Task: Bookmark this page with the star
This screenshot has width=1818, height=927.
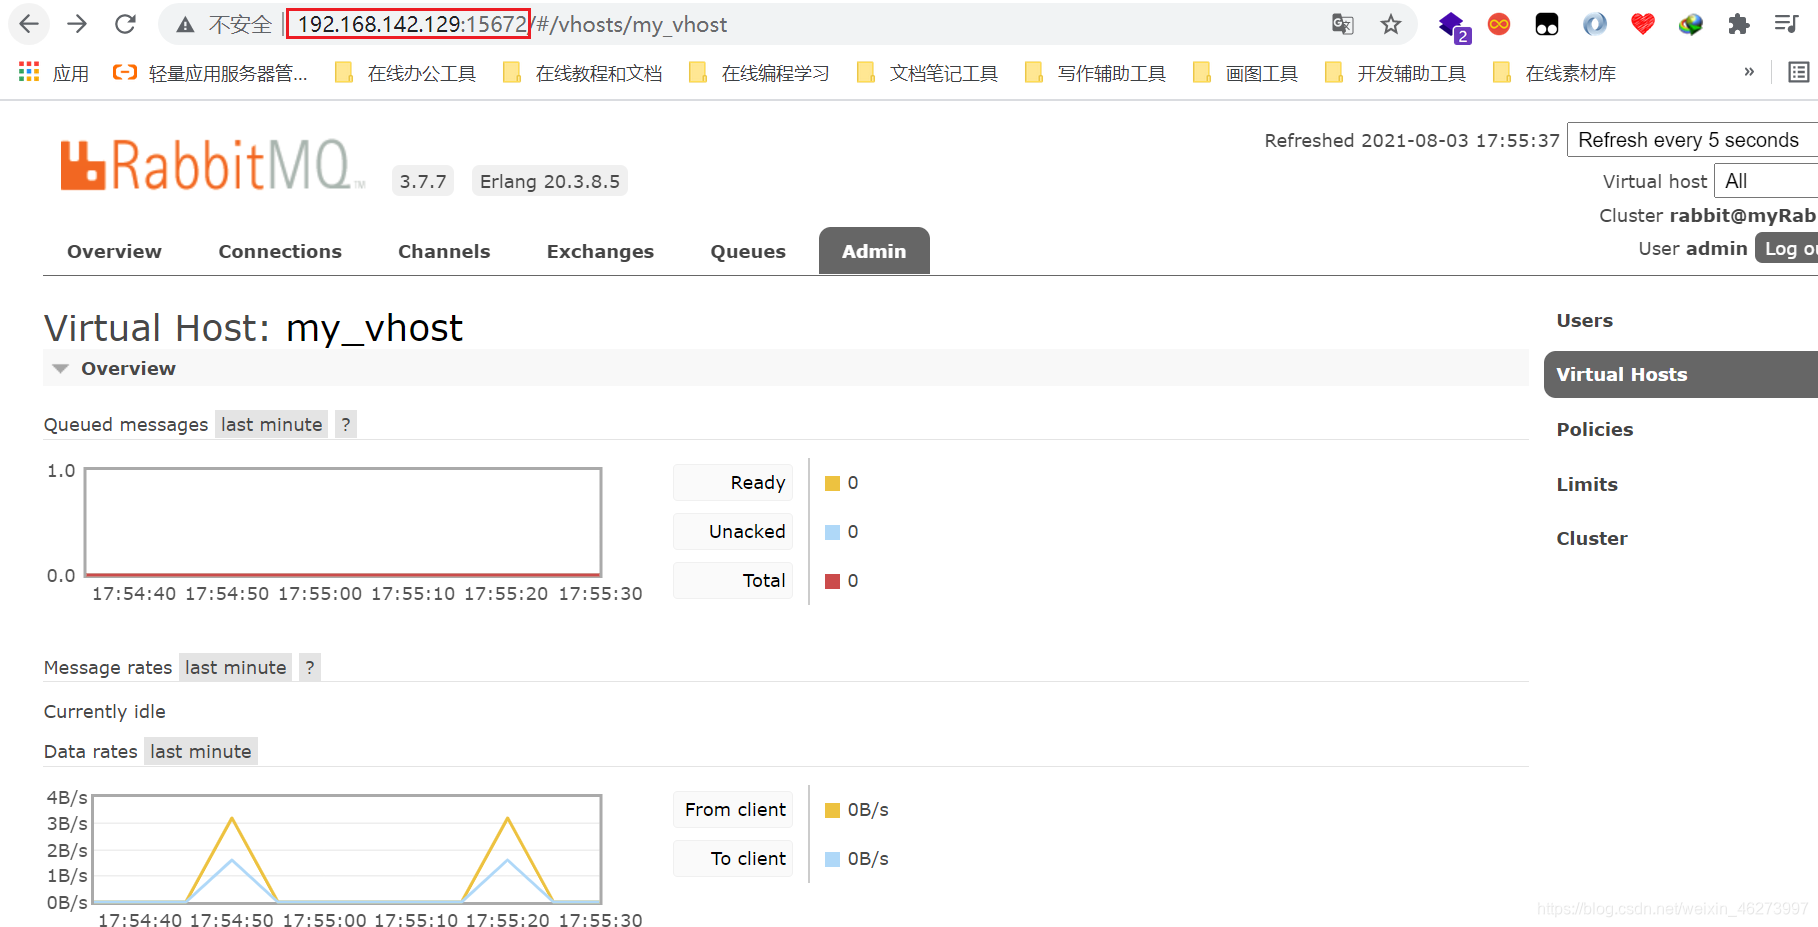Action: (1391, 24)
